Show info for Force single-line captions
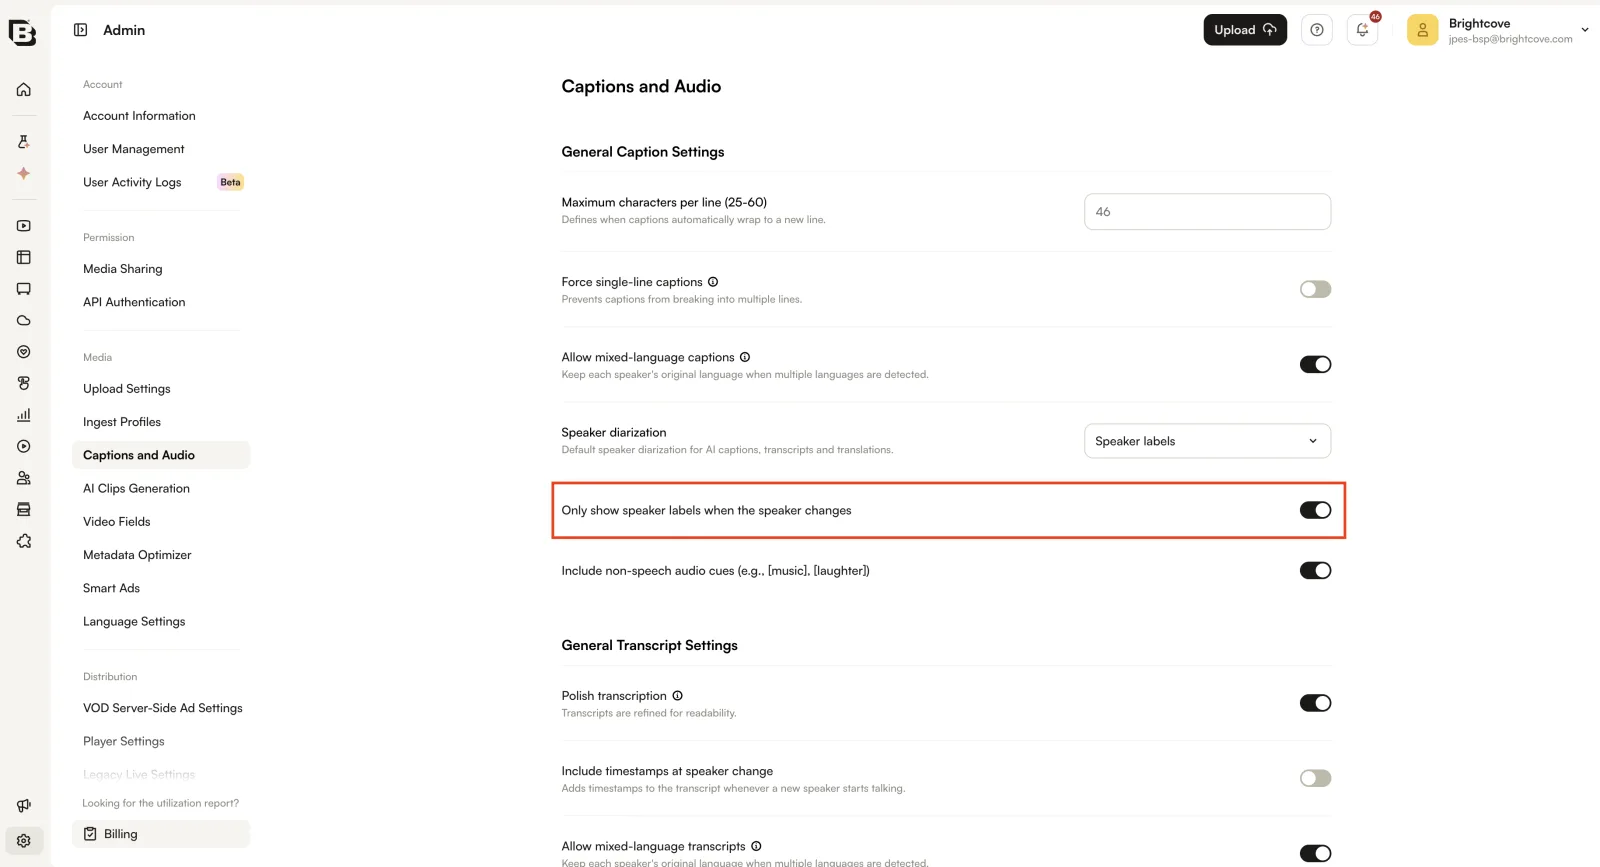Image resolution: width=1600 pixels, height=867 pixels. [713, 282]
